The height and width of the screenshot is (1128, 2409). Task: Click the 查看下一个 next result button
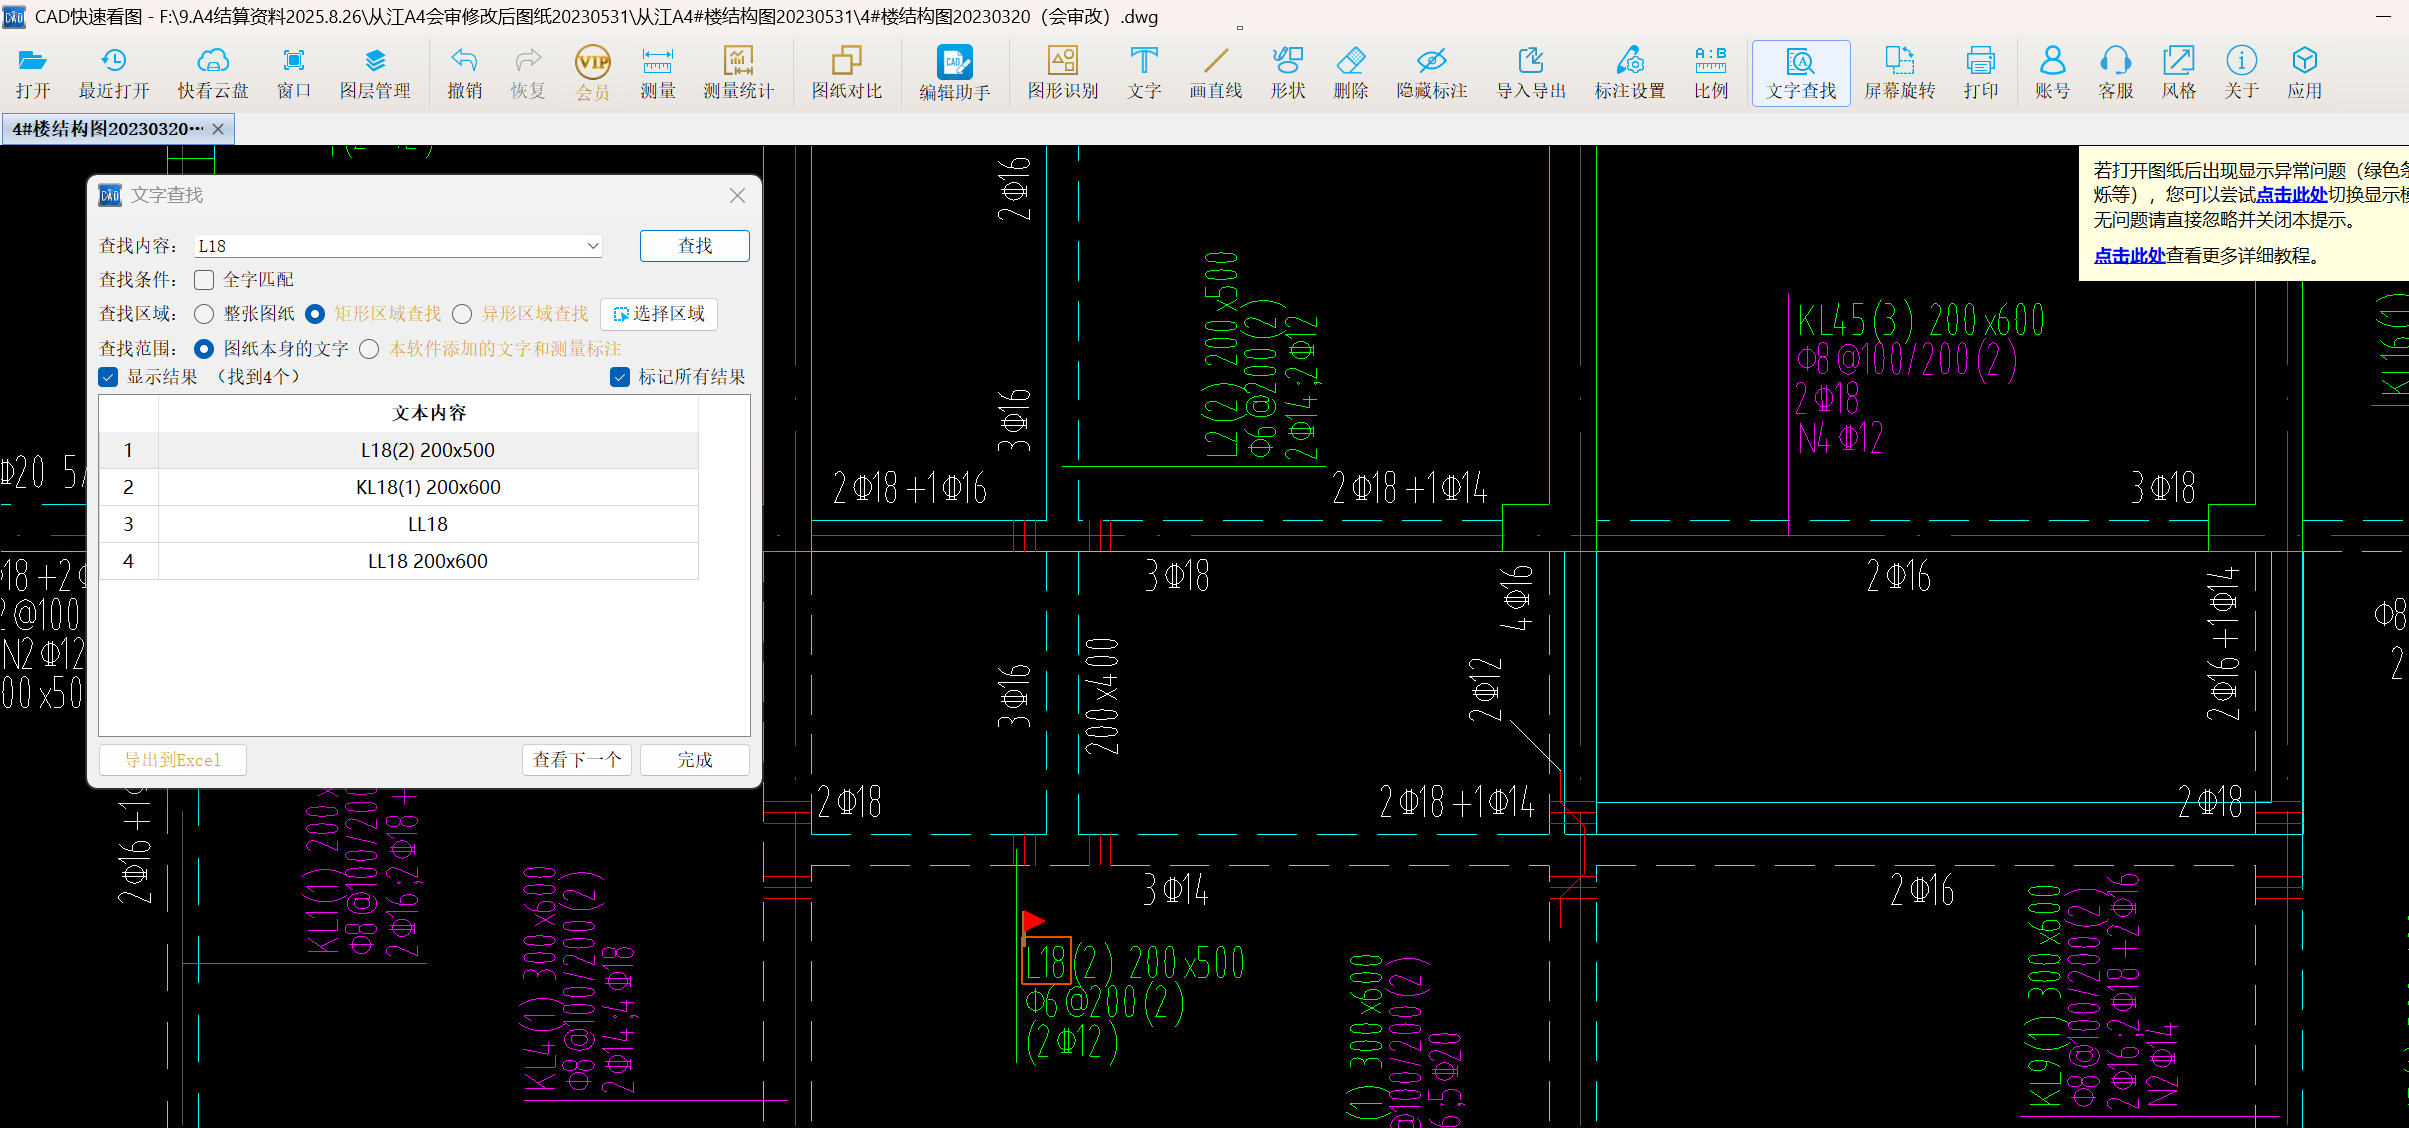tap(576, 760)
